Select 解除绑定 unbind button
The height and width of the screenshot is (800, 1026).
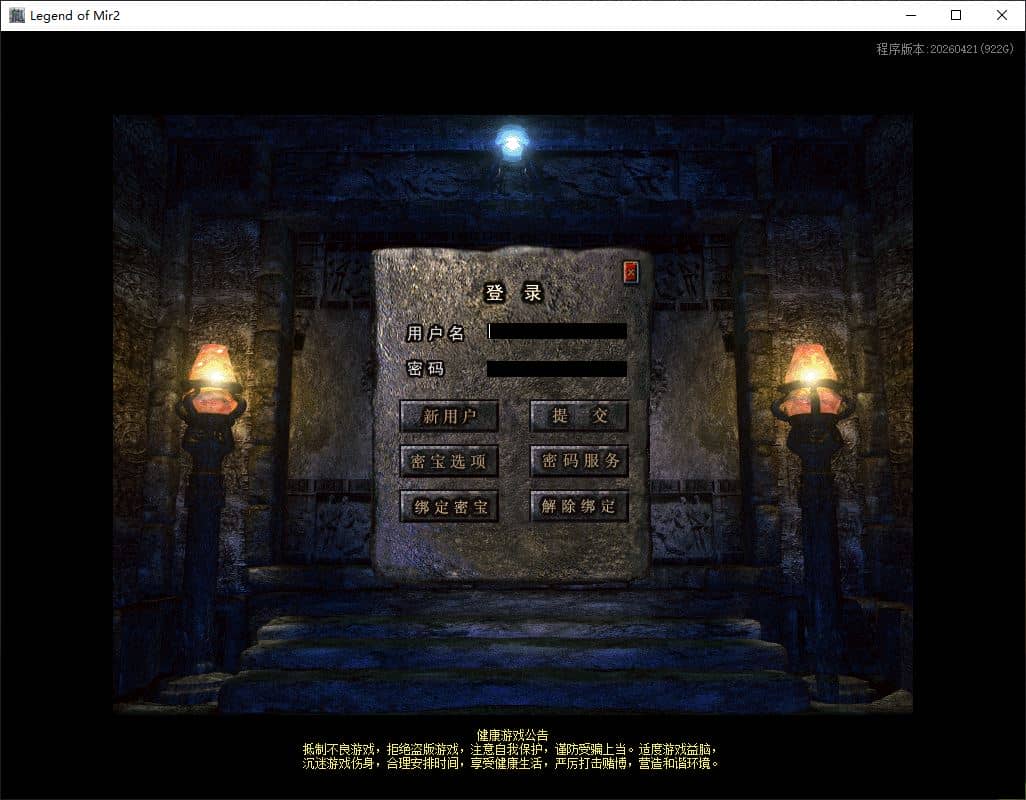click(x=579, y=506)
